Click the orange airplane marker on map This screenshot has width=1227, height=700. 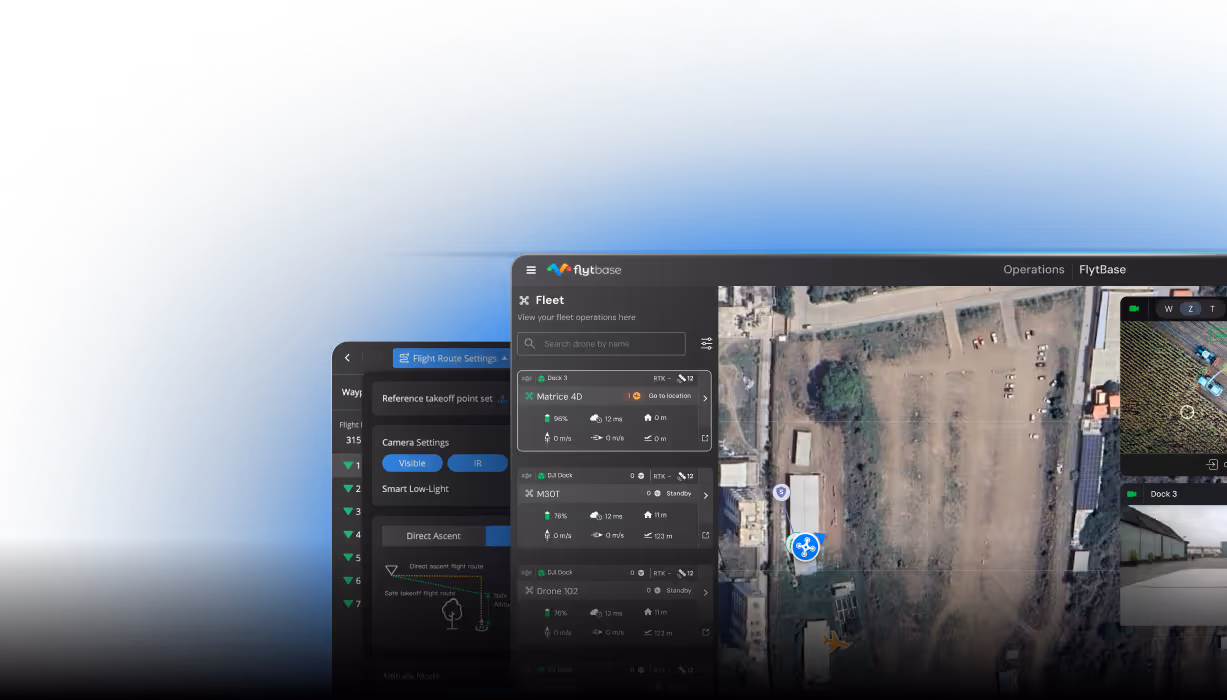837,642
